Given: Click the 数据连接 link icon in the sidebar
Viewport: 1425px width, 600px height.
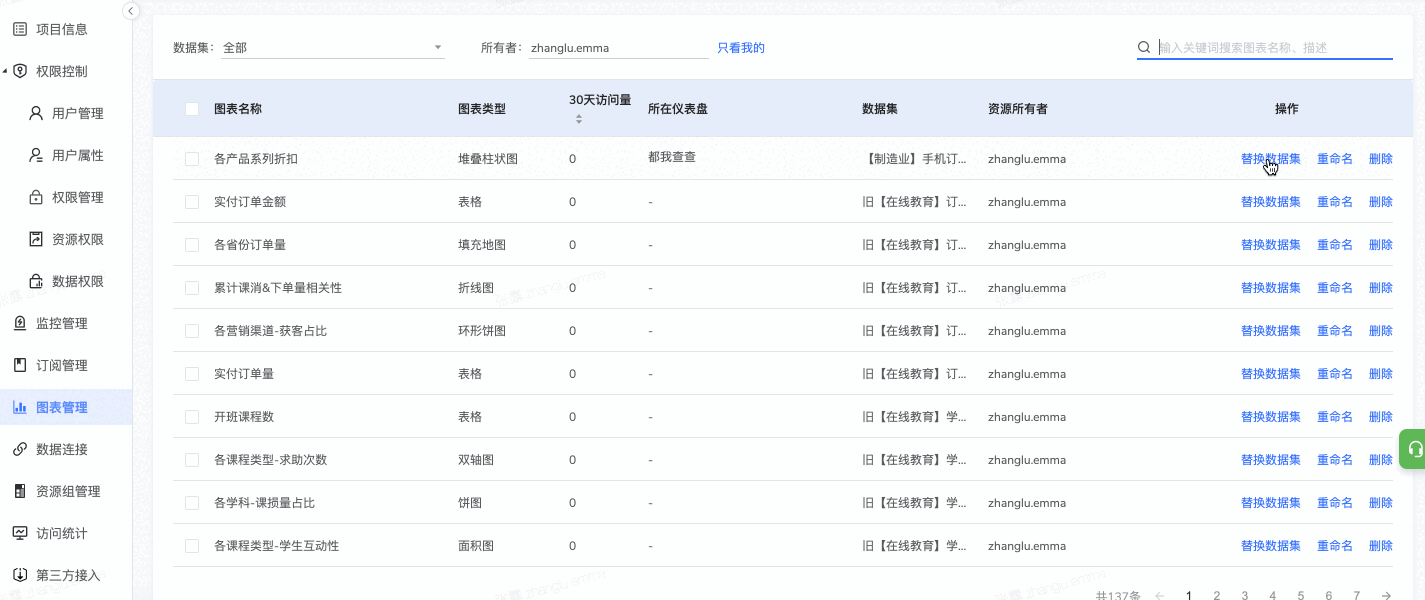Looking at the screenshot, I should click(x=20, y=449).
